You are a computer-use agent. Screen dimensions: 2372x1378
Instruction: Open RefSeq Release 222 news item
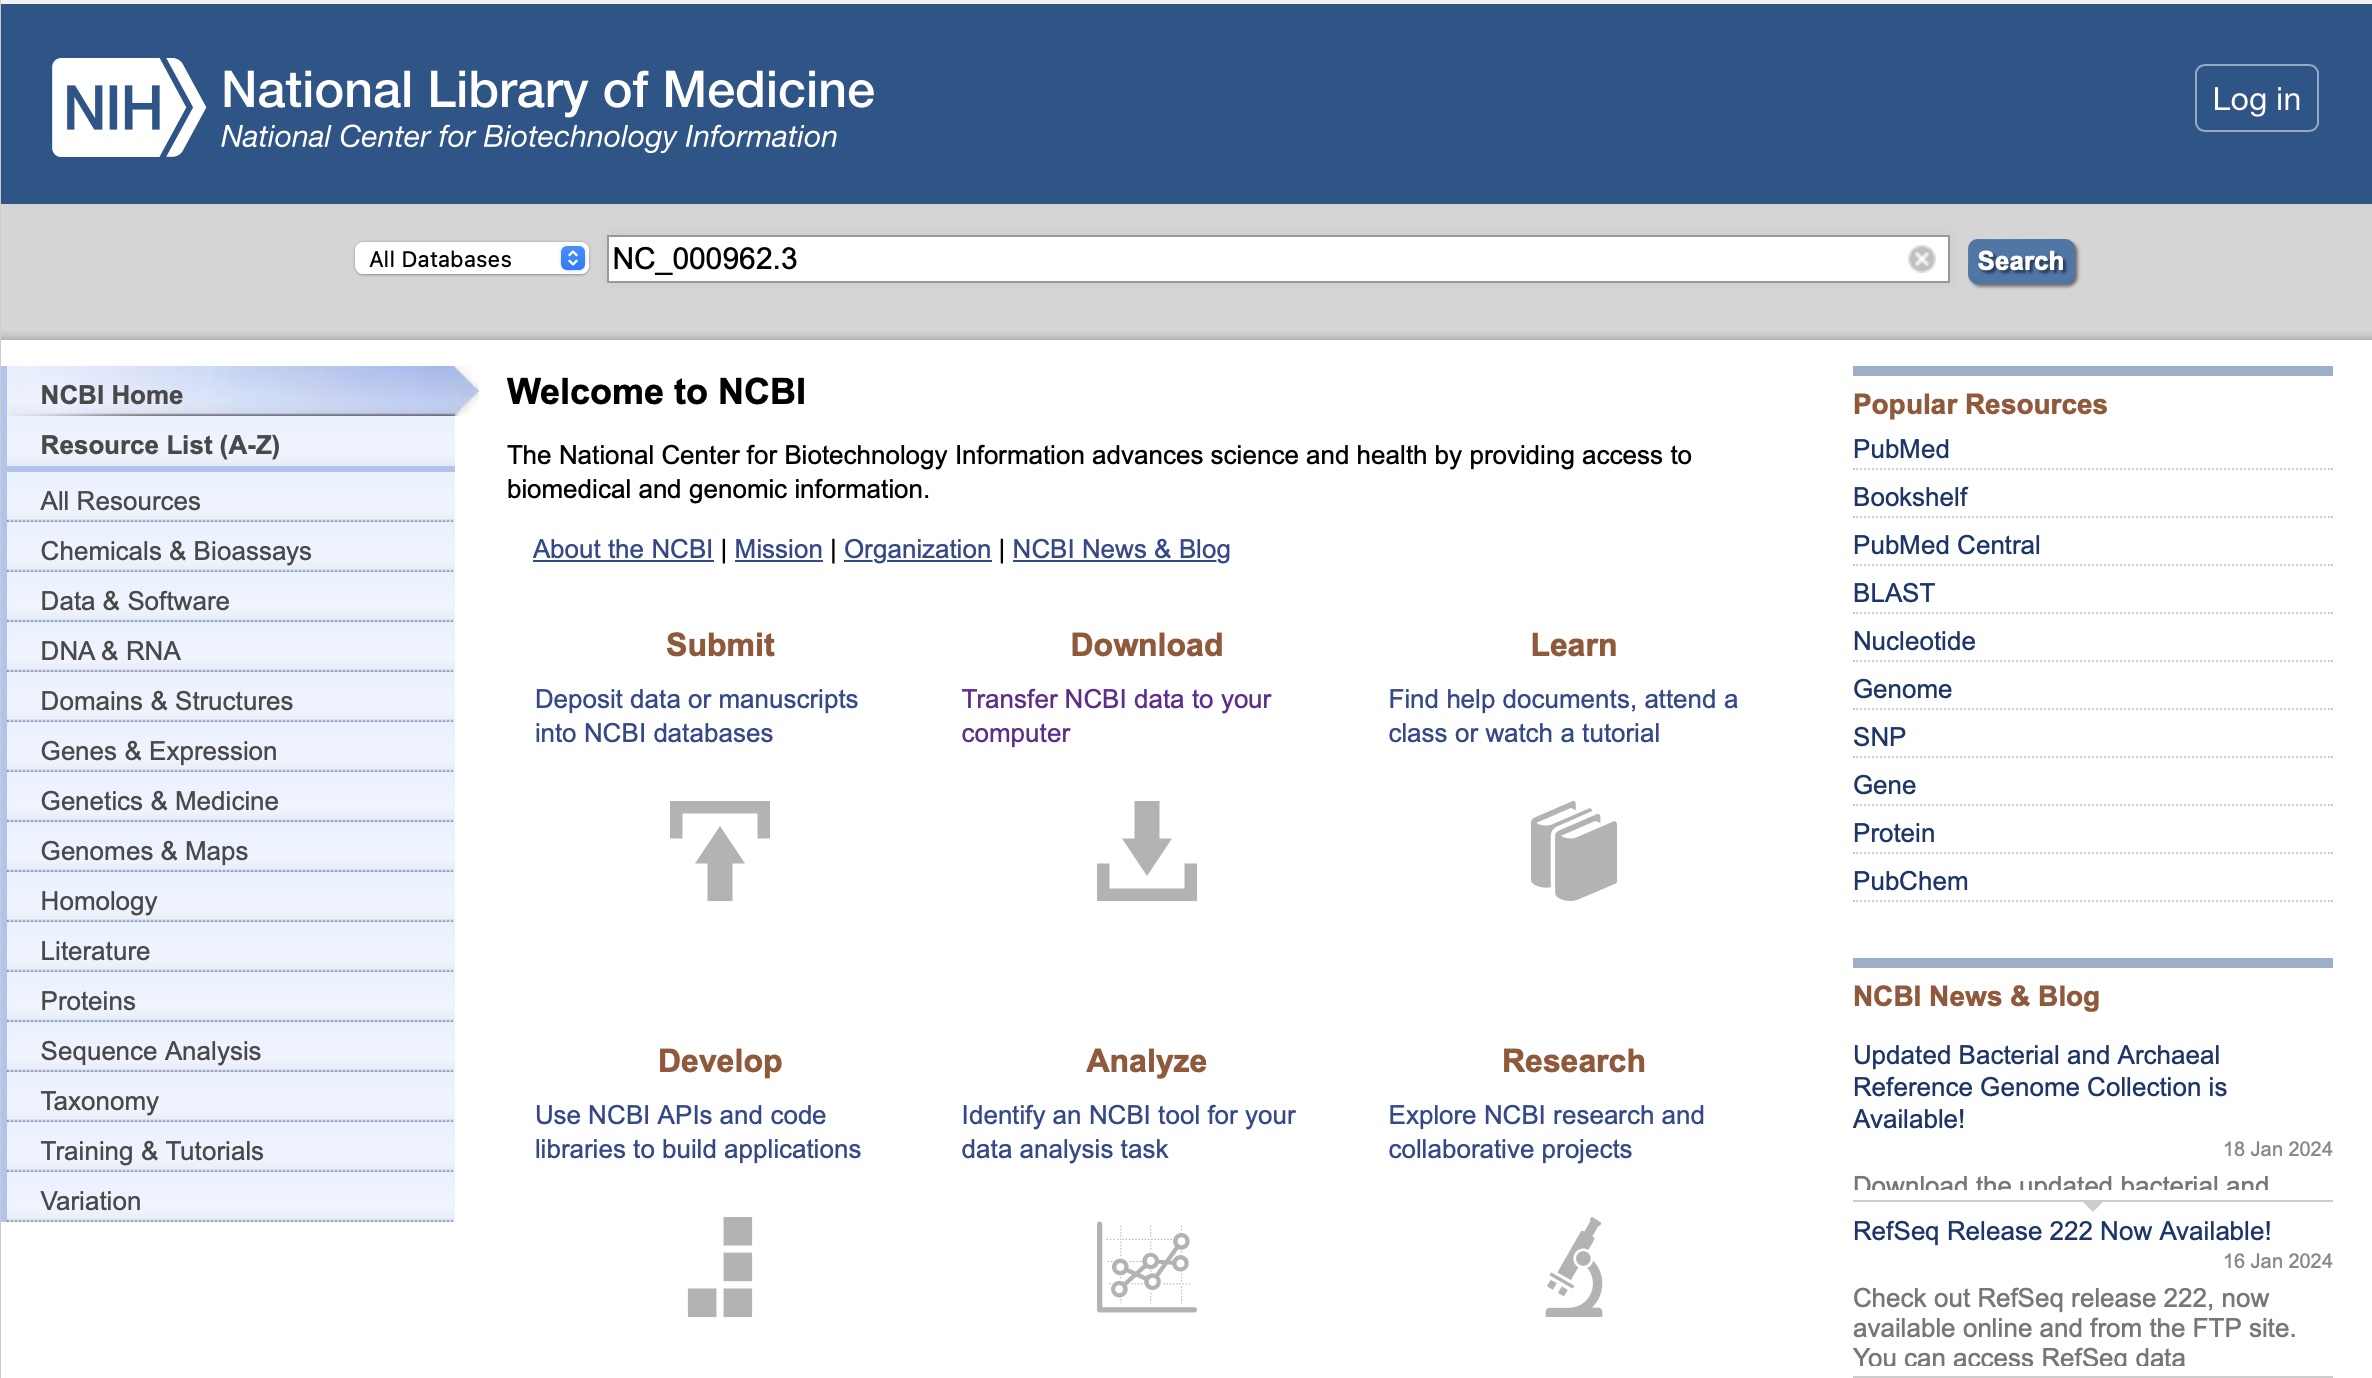2061,1231
